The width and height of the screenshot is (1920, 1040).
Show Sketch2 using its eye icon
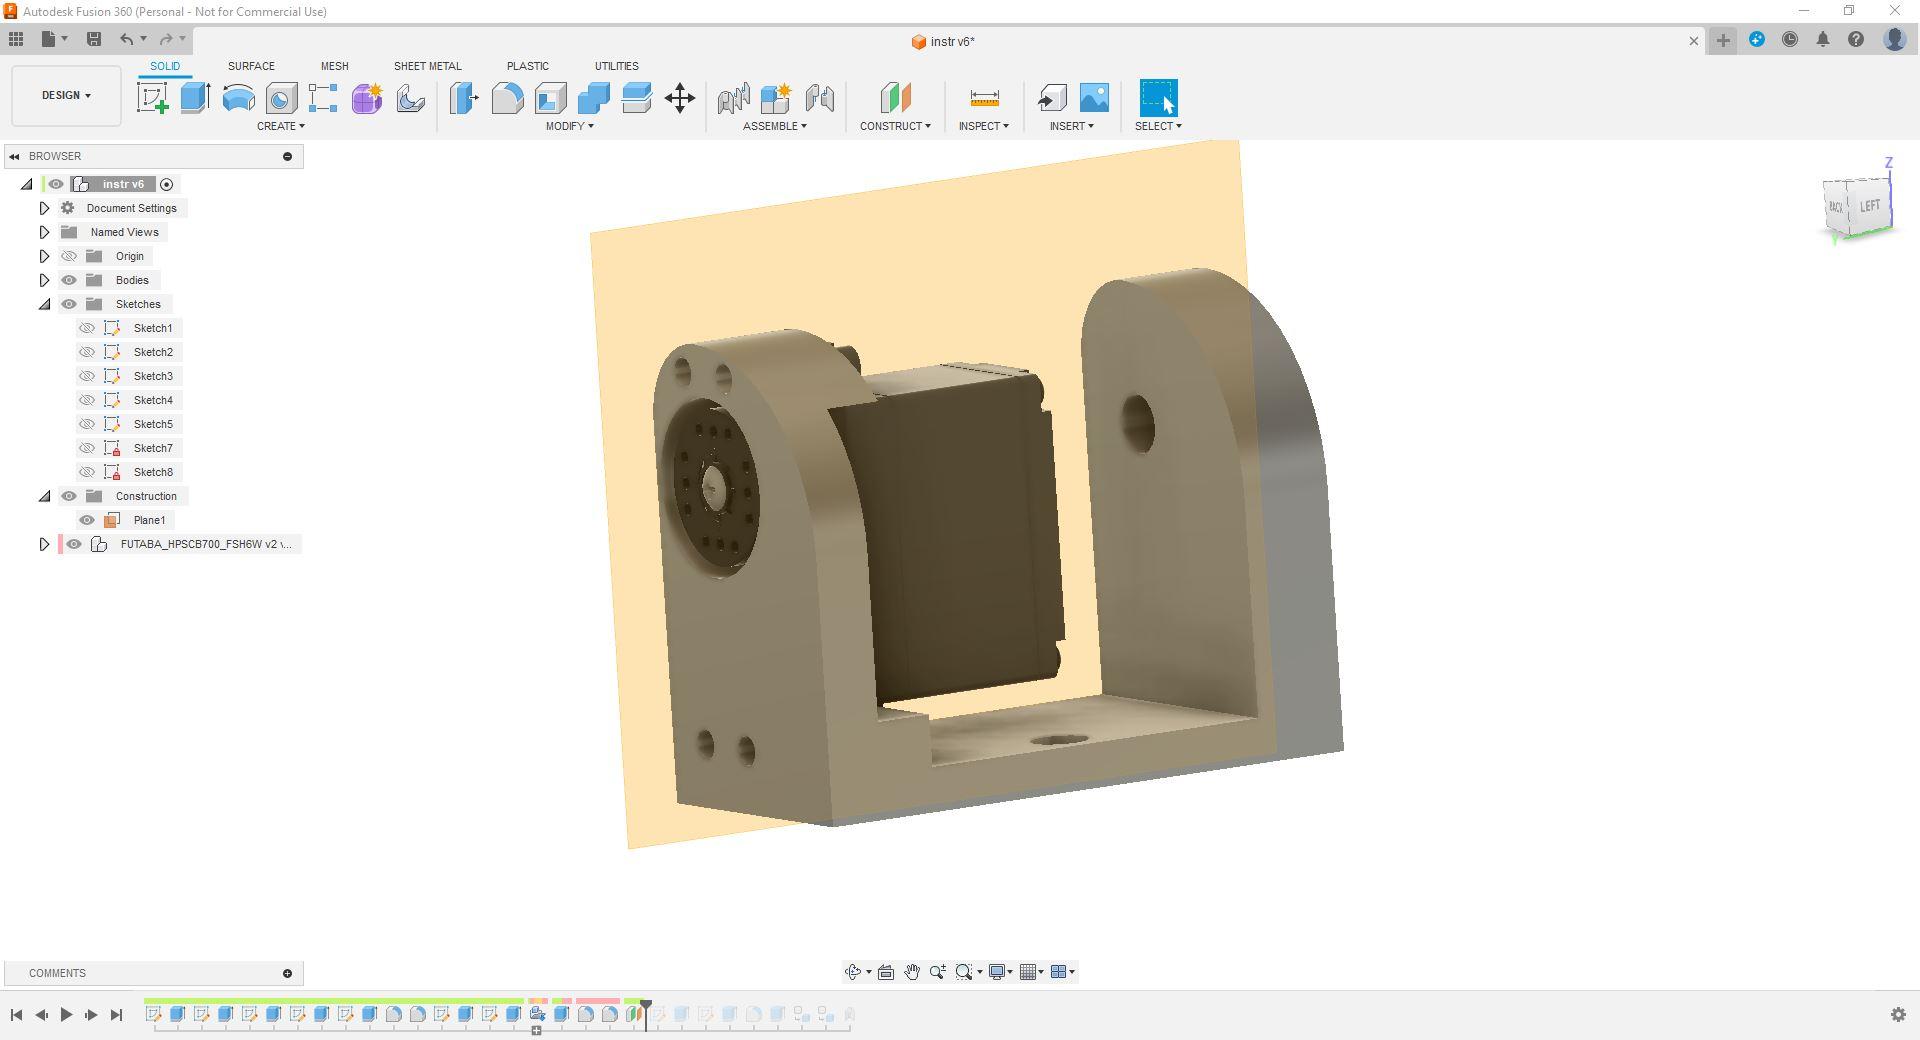tap(87, 352)
